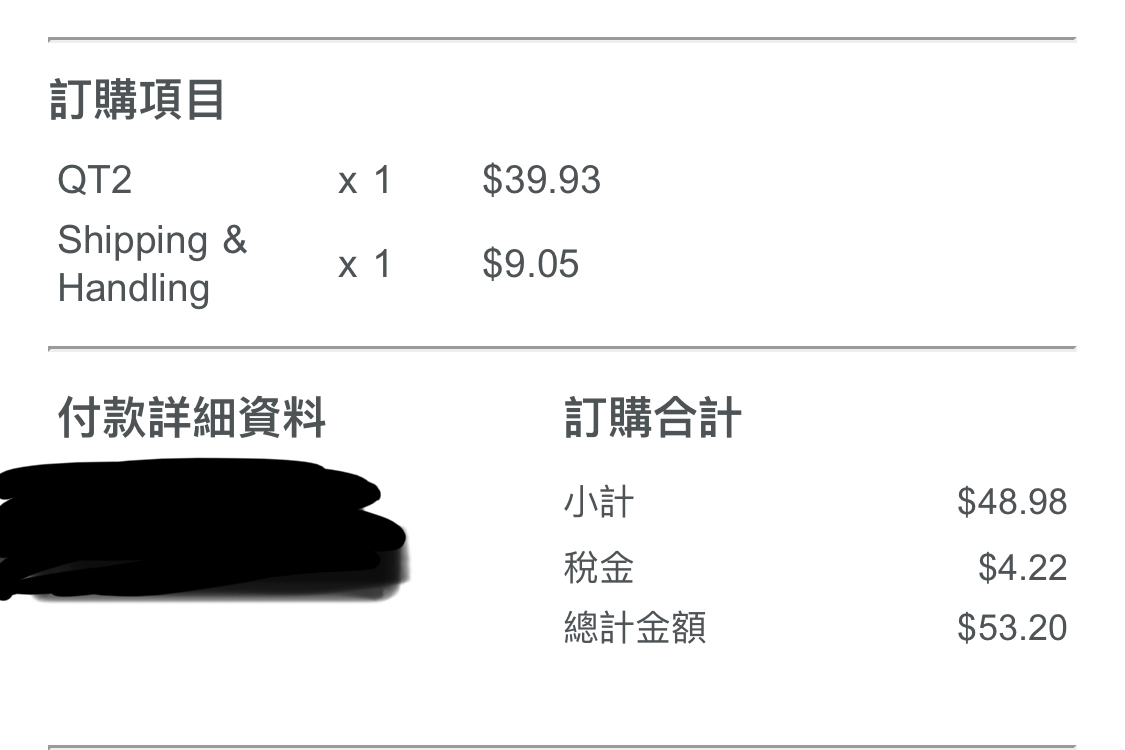Select the $39.93 item price

(x=541, y=180)
